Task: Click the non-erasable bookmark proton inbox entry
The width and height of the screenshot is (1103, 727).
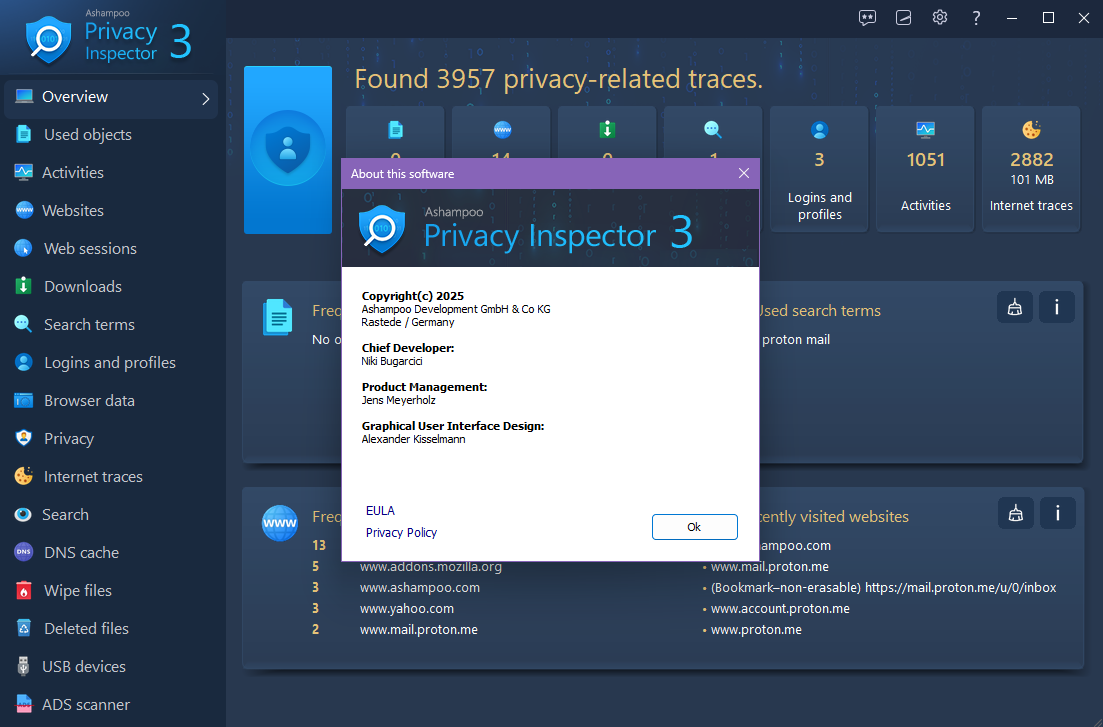Action: coord(884,587)
